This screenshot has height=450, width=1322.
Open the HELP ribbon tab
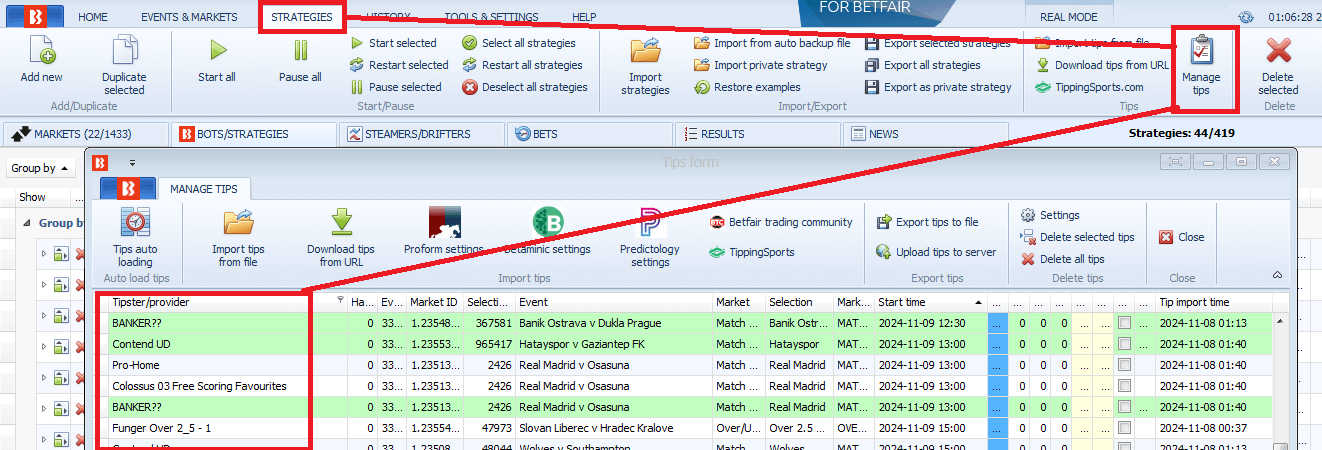[x=584, y=17]
